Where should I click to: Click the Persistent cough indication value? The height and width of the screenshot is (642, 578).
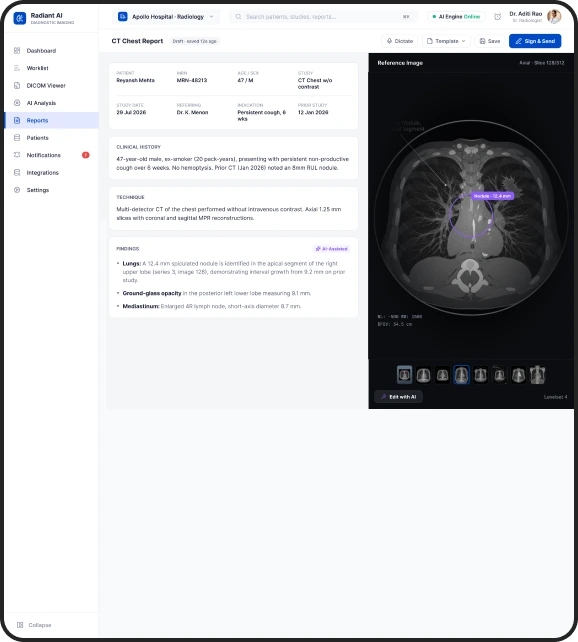pyautogui.click(x=262, y=115)
